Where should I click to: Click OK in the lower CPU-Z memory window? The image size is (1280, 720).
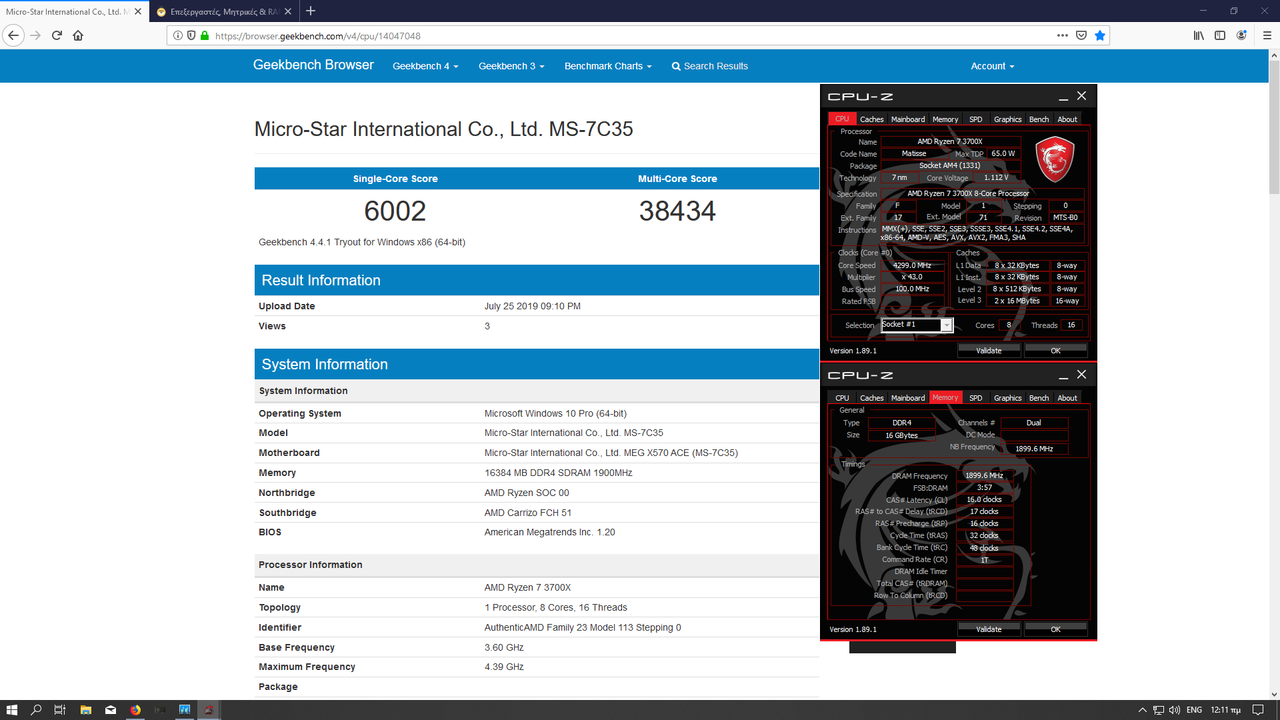pyautogui.click(x=1056, y=629)
